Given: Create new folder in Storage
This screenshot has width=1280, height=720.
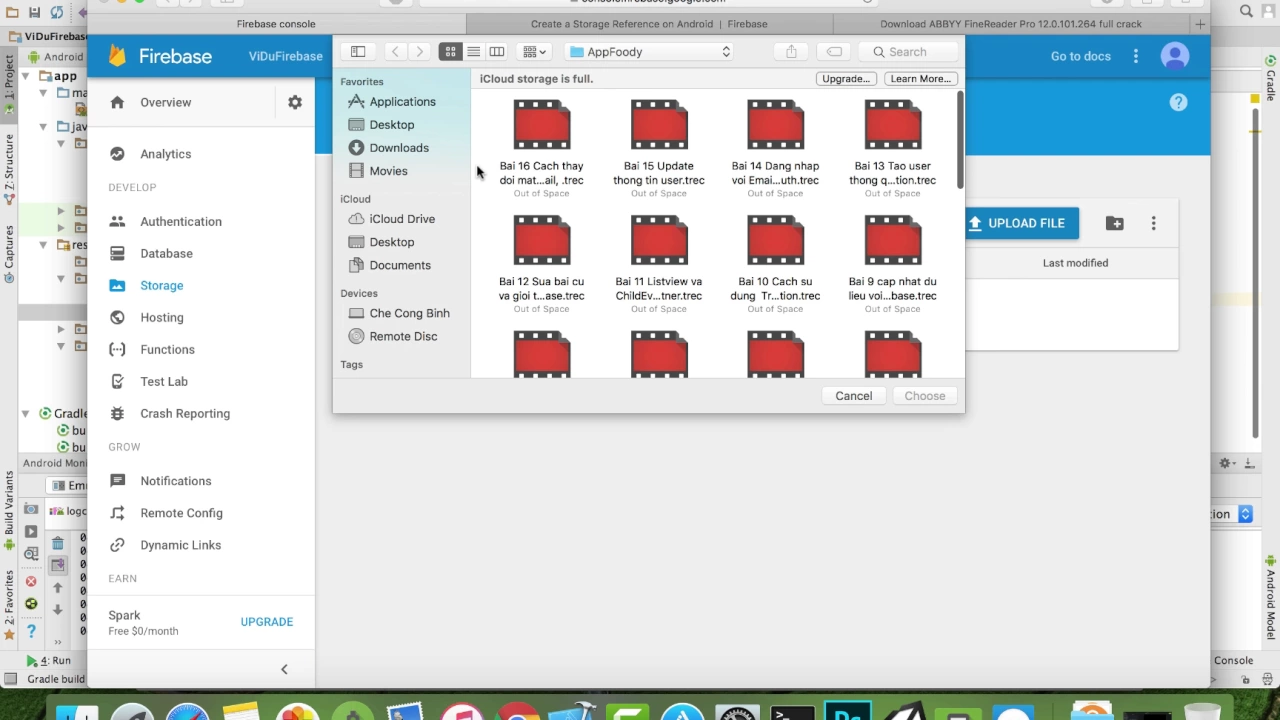Looking at the screenshot, I should [1114, 223].
